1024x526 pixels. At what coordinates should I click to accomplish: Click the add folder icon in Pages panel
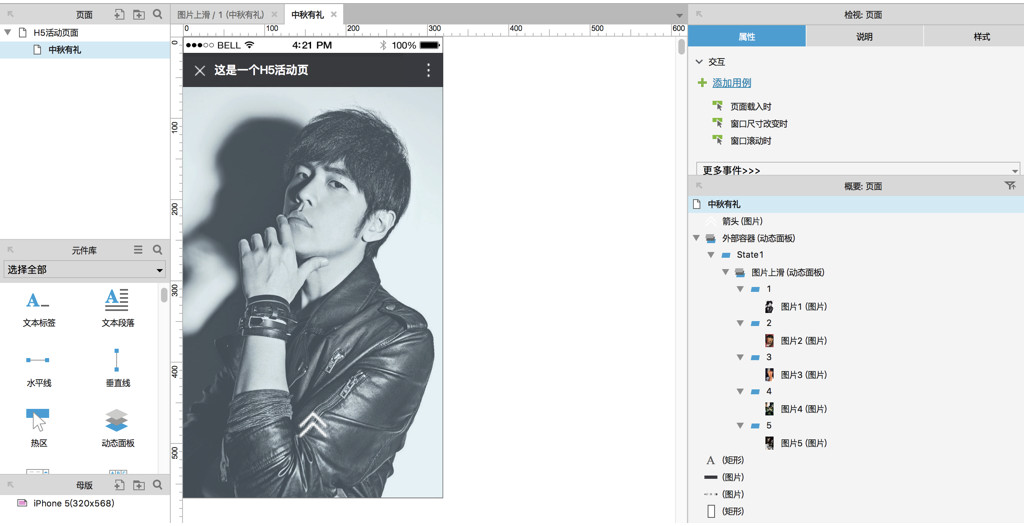tap(138, 15)
